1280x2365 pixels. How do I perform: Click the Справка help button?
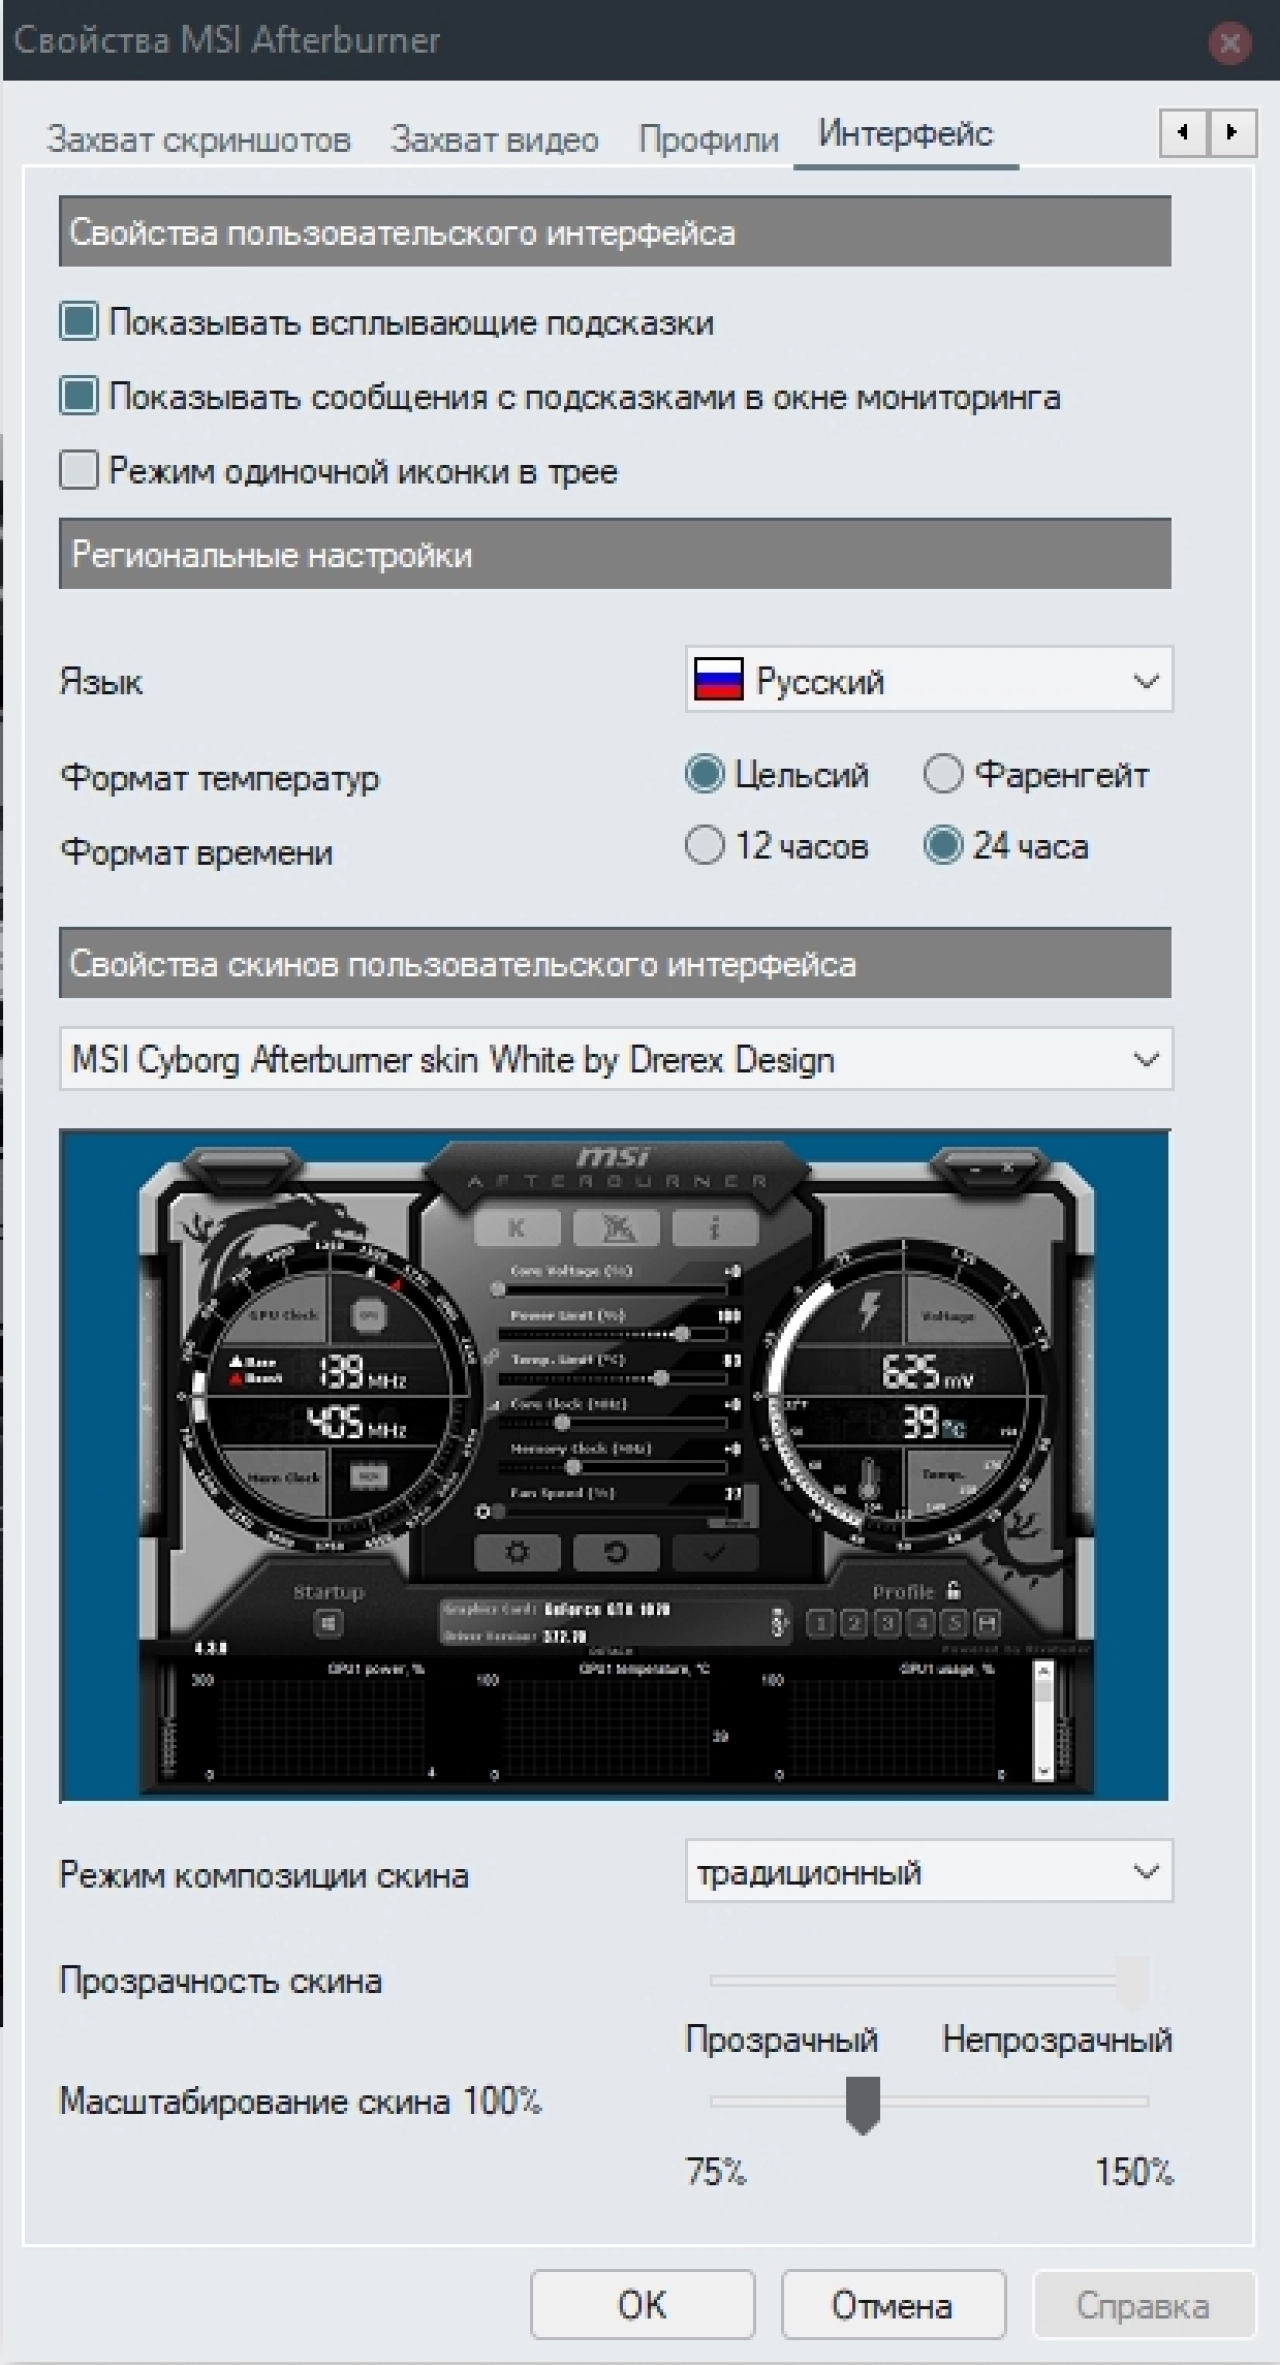coord(1143,2305)
